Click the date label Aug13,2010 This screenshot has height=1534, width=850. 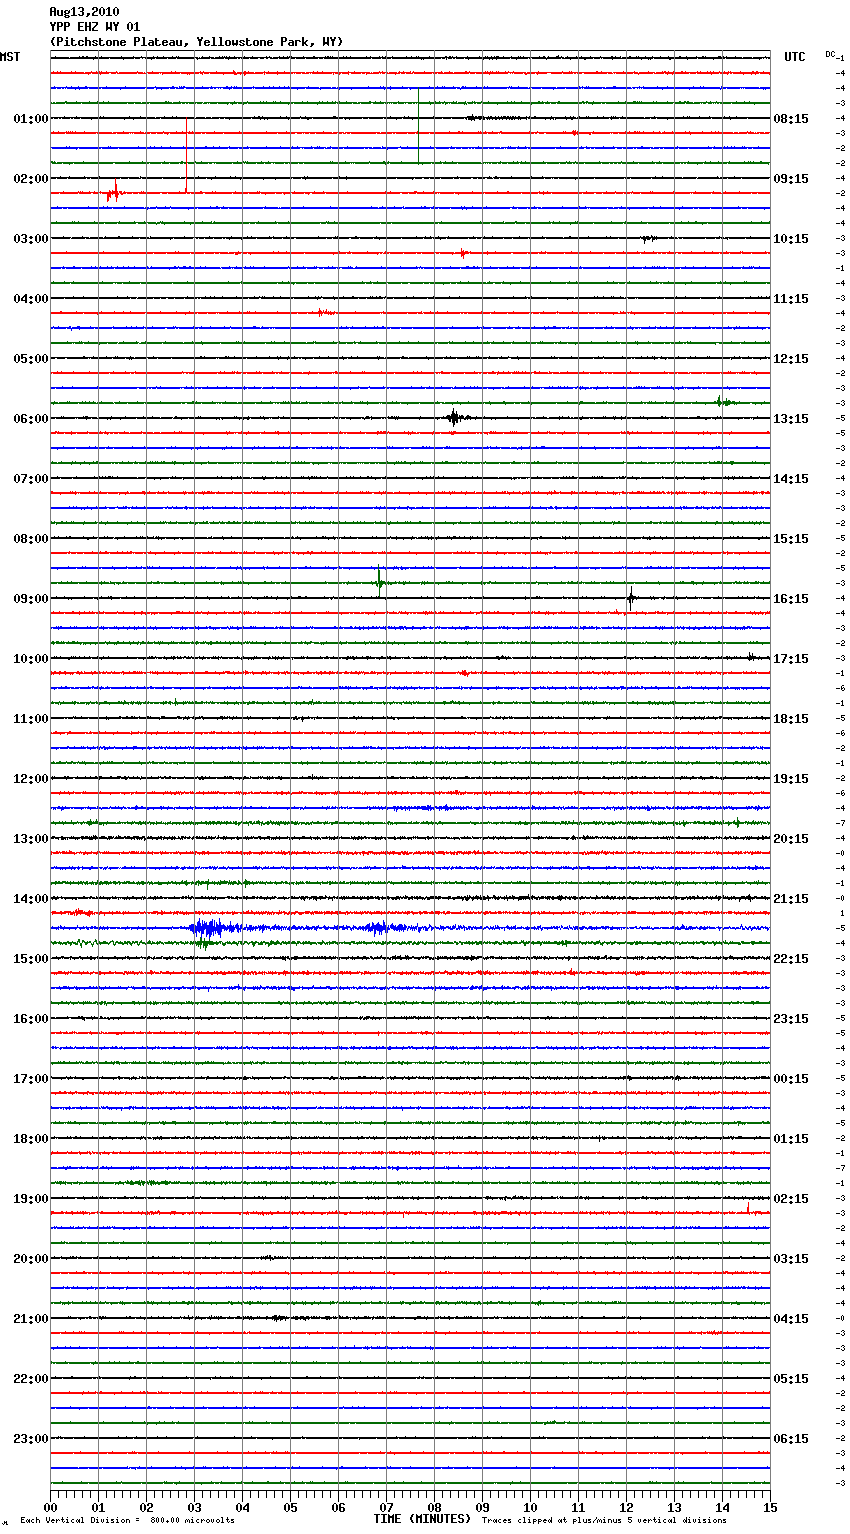[84, 12]
